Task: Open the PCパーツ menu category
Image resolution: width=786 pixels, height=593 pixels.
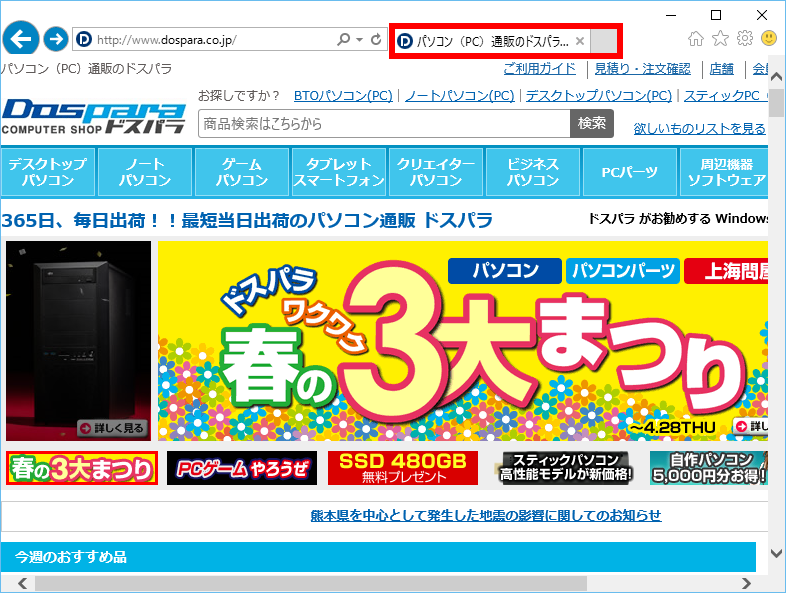Action: [x=630, y=172]
